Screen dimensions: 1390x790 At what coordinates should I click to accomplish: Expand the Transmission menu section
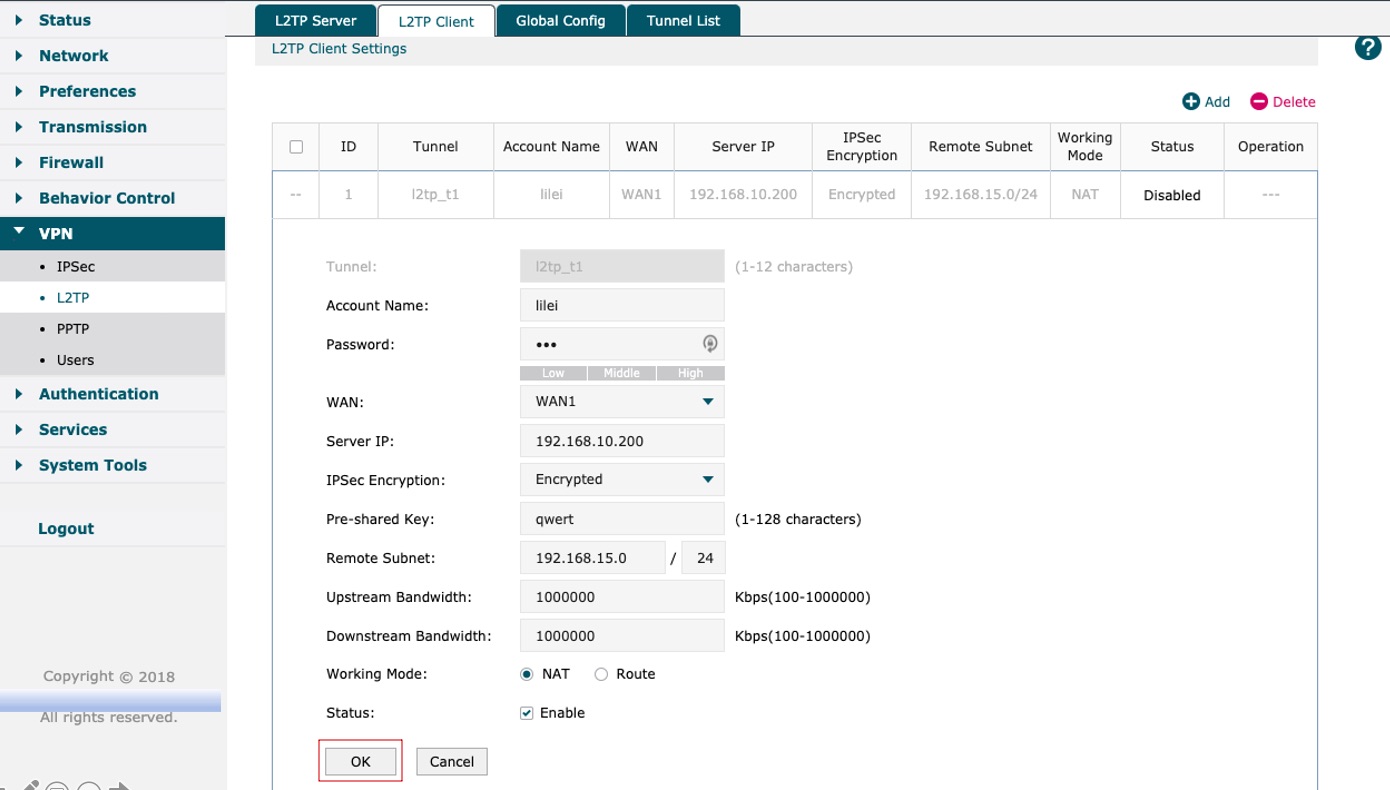coord(112,127)
